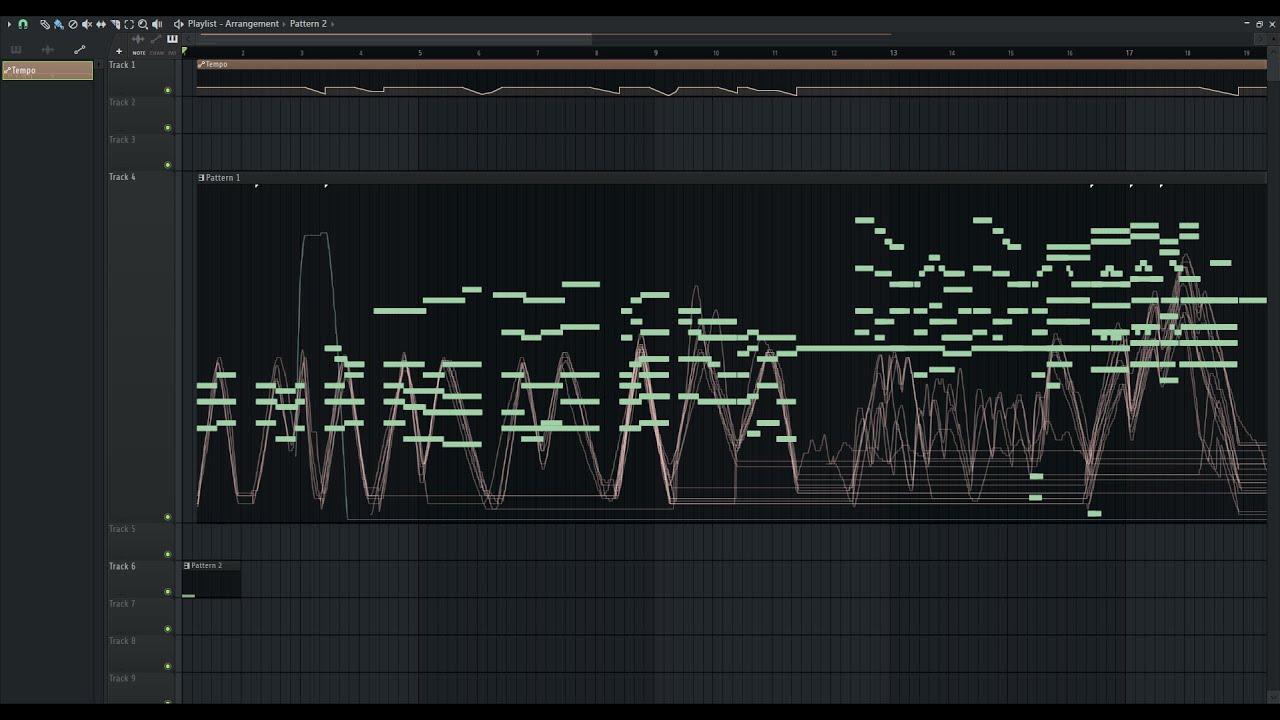Image resolution: width=1280 pixels, height=720 pixels.
Task: Click the horizontal scrollbar thumb
Action: point(395,39)
